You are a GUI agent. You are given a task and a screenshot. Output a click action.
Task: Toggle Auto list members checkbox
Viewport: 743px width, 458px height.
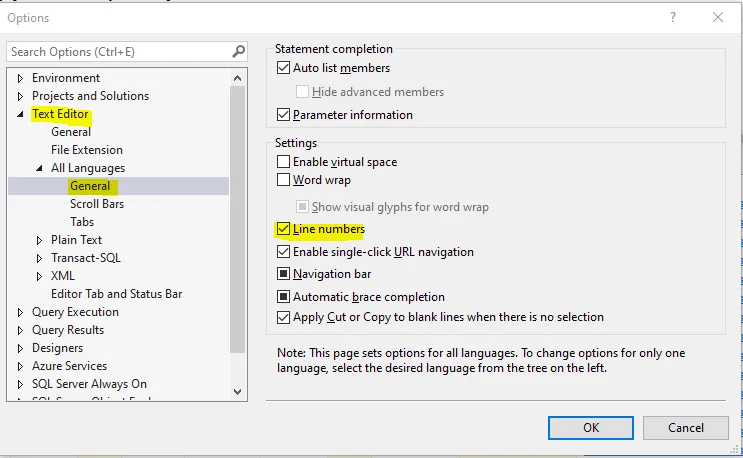283,68
